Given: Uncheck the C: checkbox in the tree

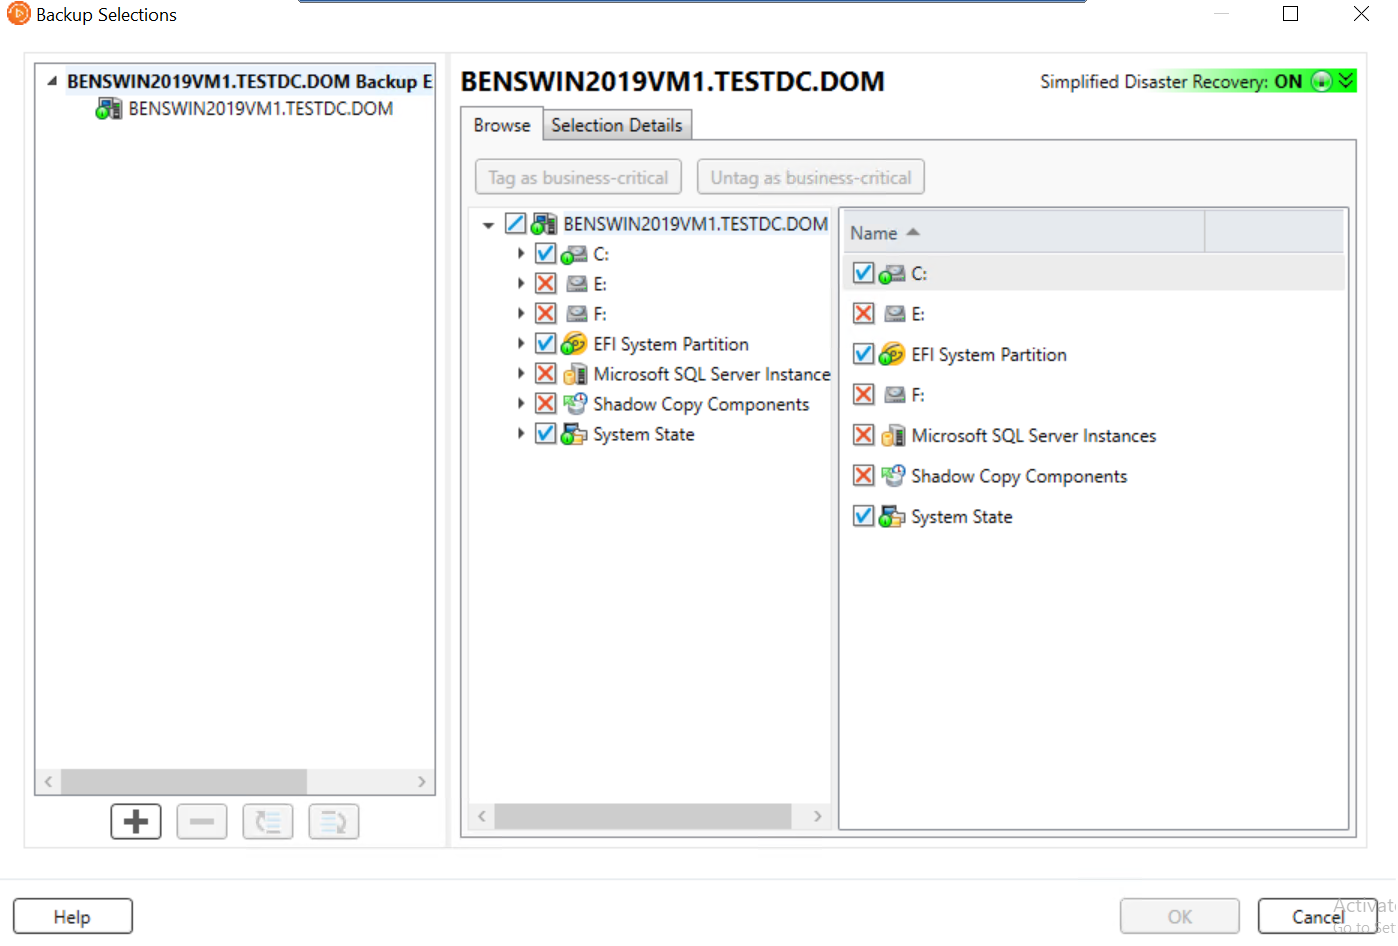Looking at the screenshot, I should (x=545, y=254).
